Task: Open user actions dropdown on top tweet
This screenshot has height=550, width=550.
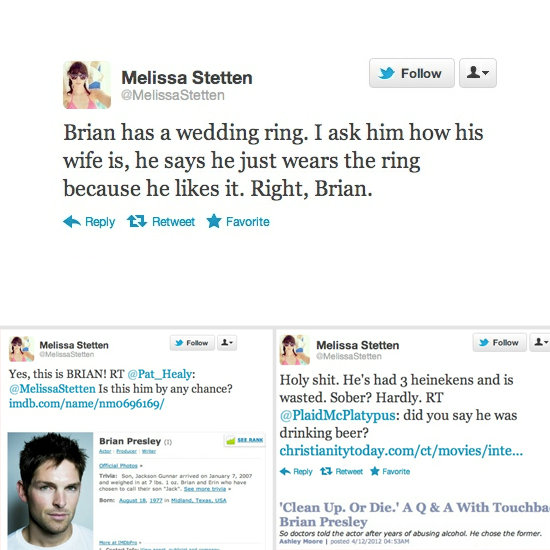Action: [478, 73]
